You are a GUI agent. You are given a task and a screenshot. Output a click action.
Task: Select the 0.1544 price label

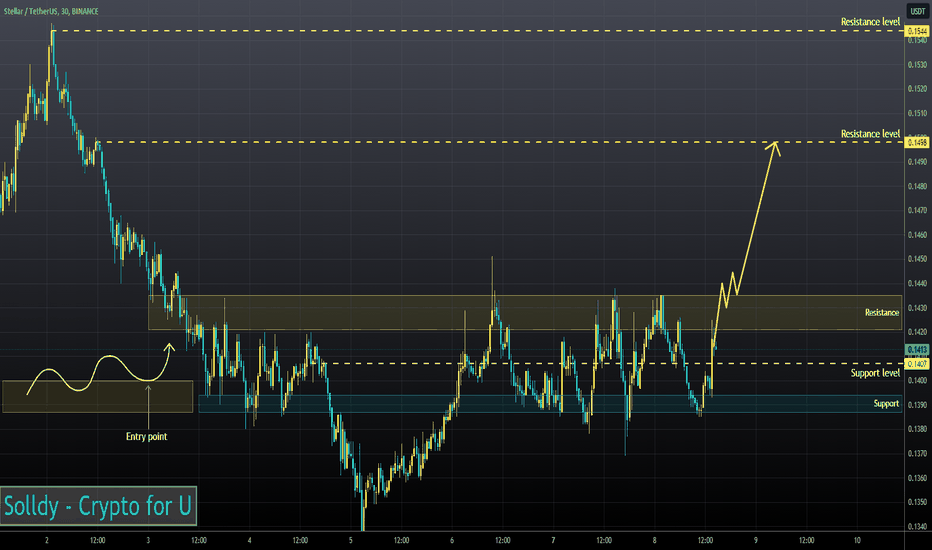pos(917,31)
